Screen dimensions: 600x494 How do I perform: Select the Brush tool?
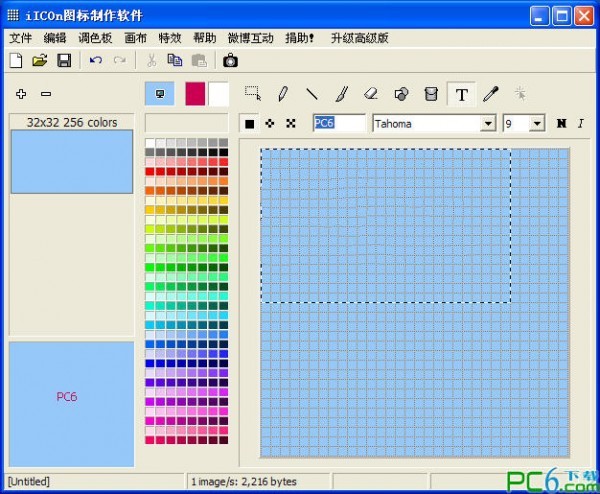coord(341,94)
